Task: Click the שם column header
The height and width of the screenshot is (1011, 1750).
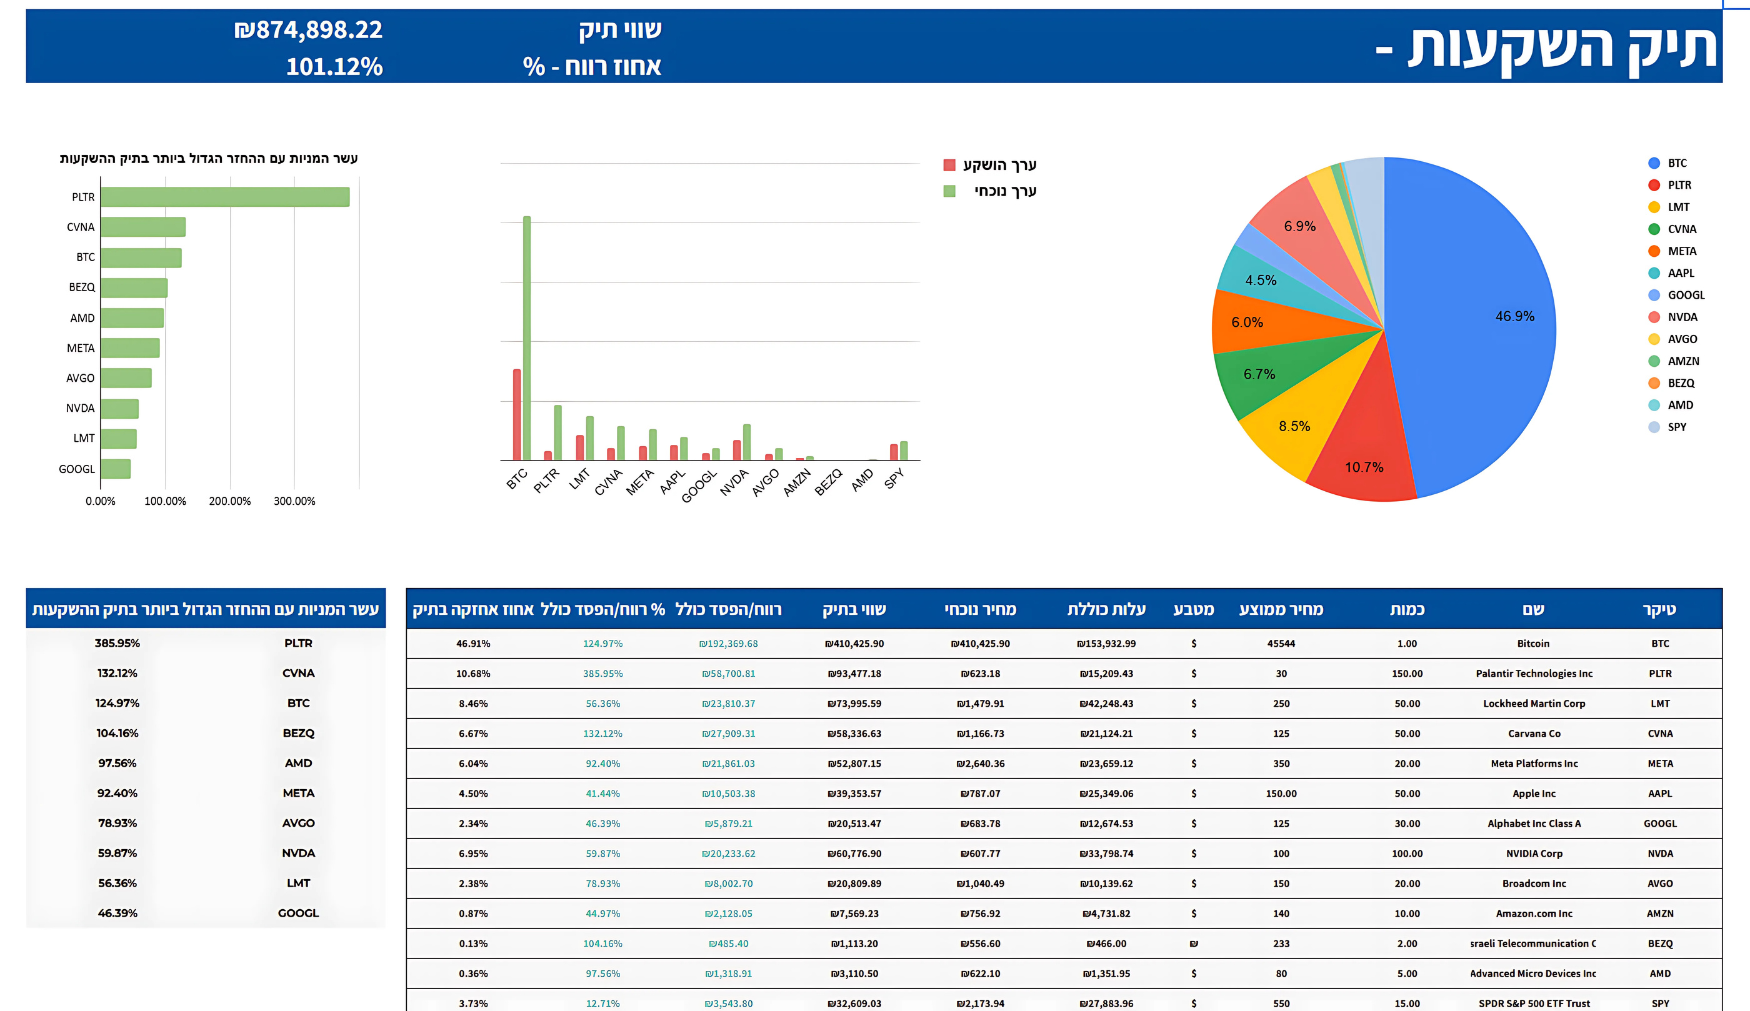Action: point(1533,609)
